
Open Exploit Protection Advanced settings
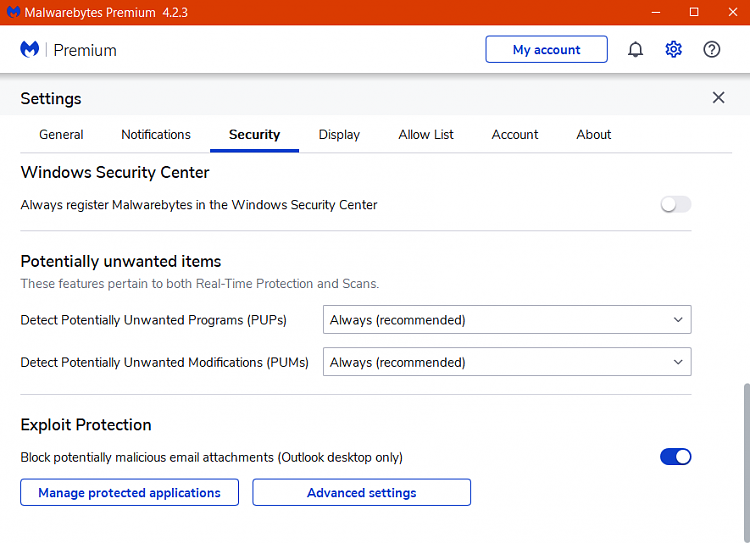[x=362, y=492]
